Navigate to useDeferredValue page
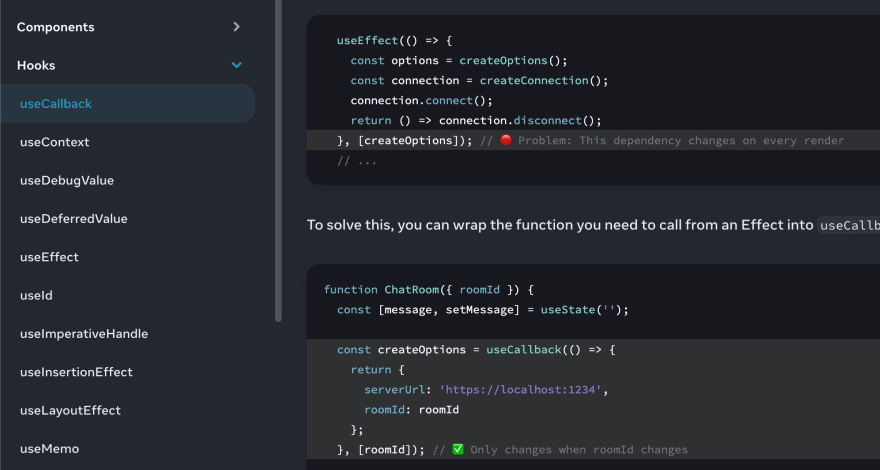 pos(74,218)
